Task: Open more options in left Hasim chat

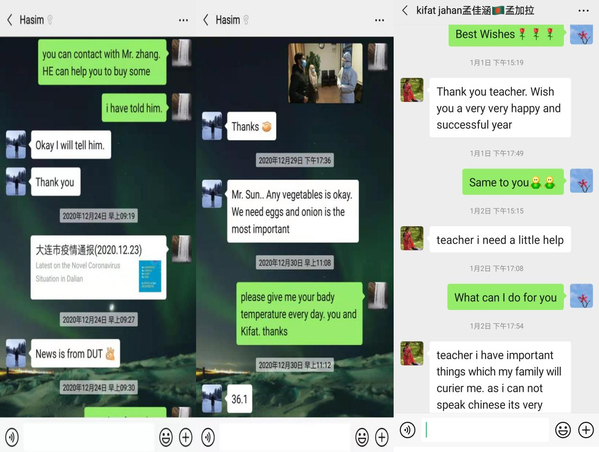Action: [183, 20]
